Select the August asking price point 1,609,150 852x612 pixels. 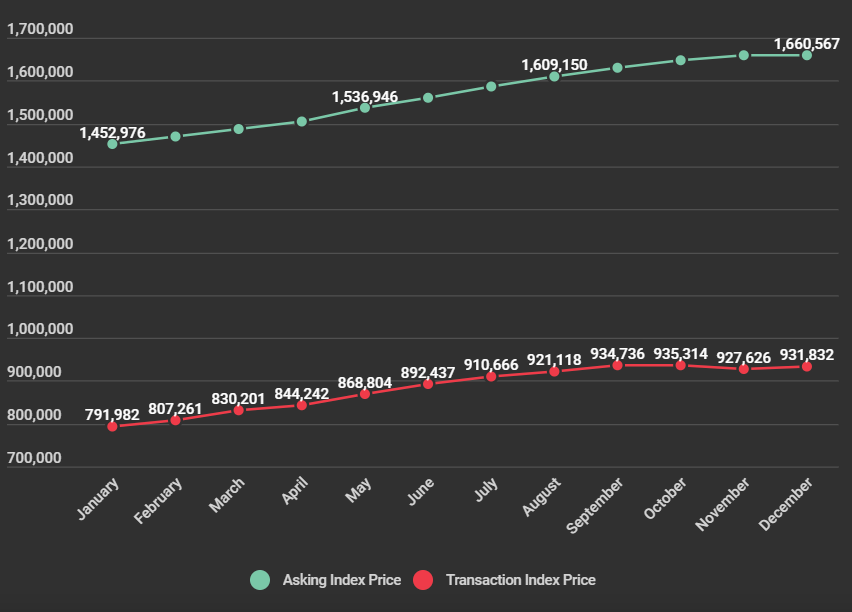(x=554, y=76)
